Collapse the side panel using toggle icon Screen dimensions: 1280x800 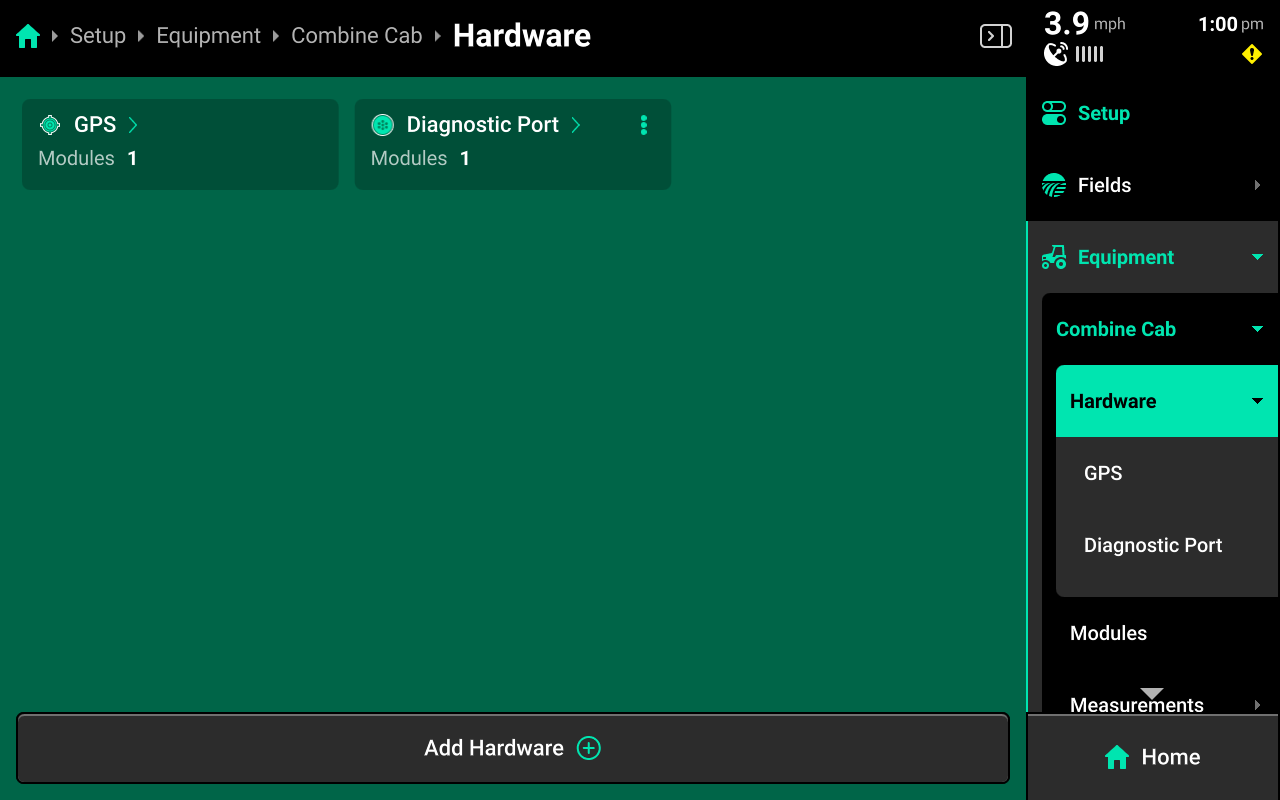(x=995, y=37)
